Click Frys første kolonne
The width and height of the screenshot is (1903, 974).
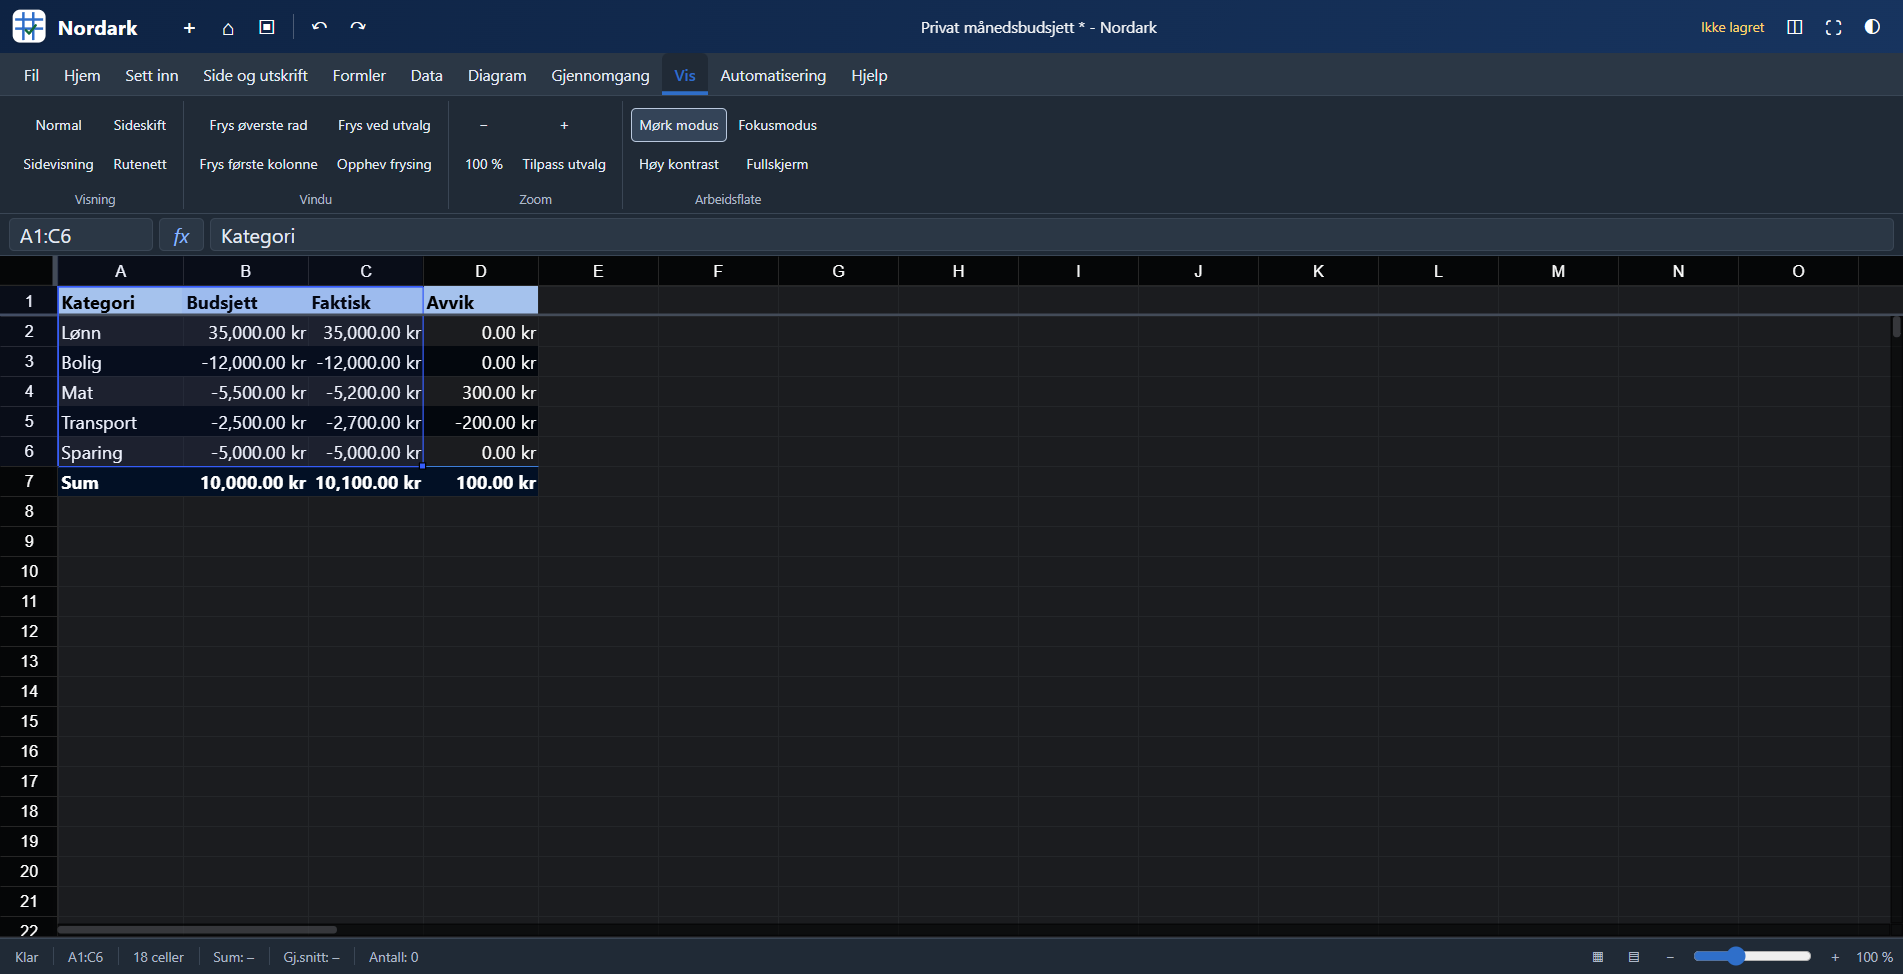(258, 164)
